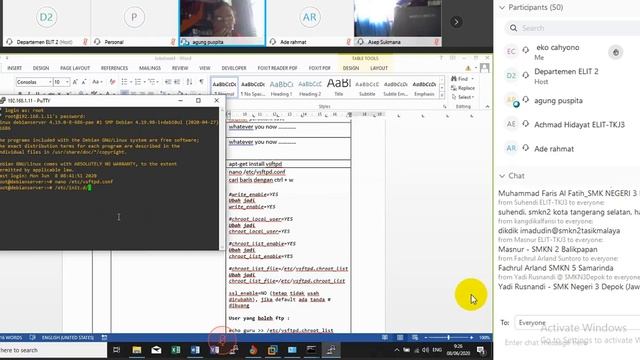
Task: Click ENGLISH (UNITED STATES) language status
Action: [x=68, y=338]
